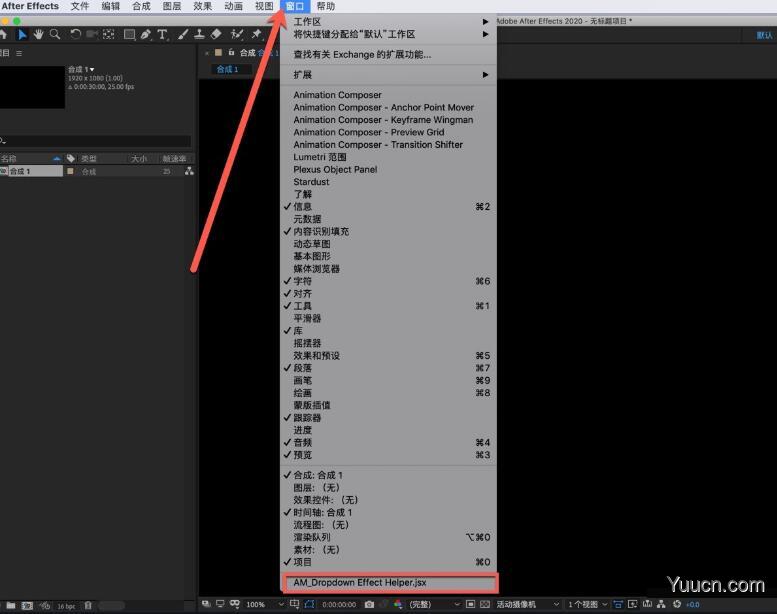Click the +0.0 exposure value

click(x=693, y=605)
